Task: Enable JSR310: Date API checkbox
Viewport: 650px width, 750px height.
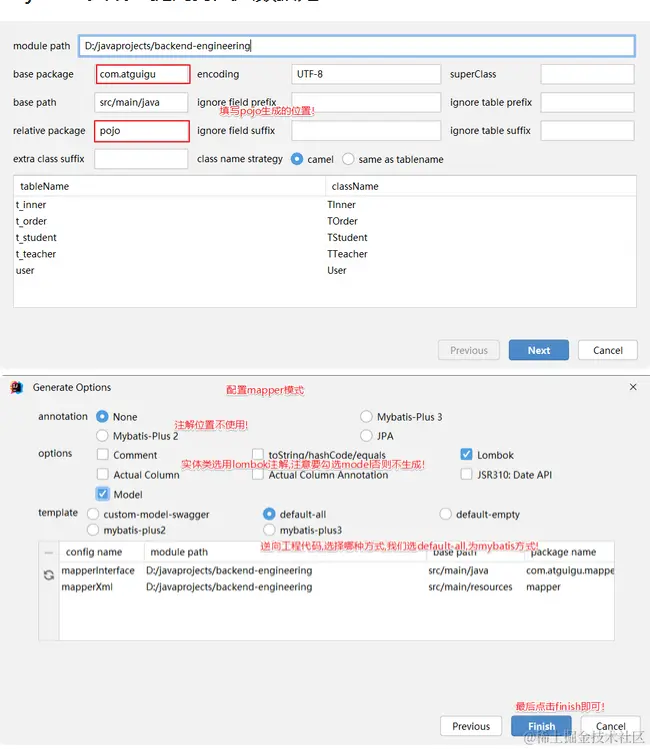Action: (x=466, y=474)
